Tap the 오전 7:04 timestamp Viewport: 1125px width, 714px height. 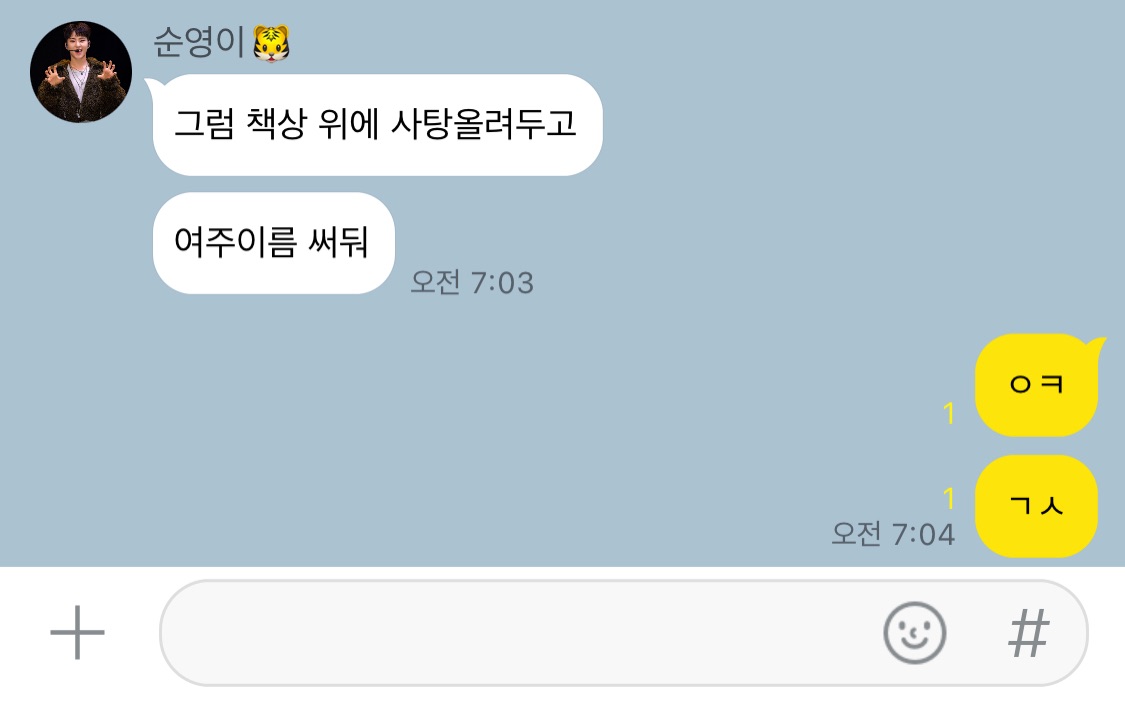pos(893,534)
